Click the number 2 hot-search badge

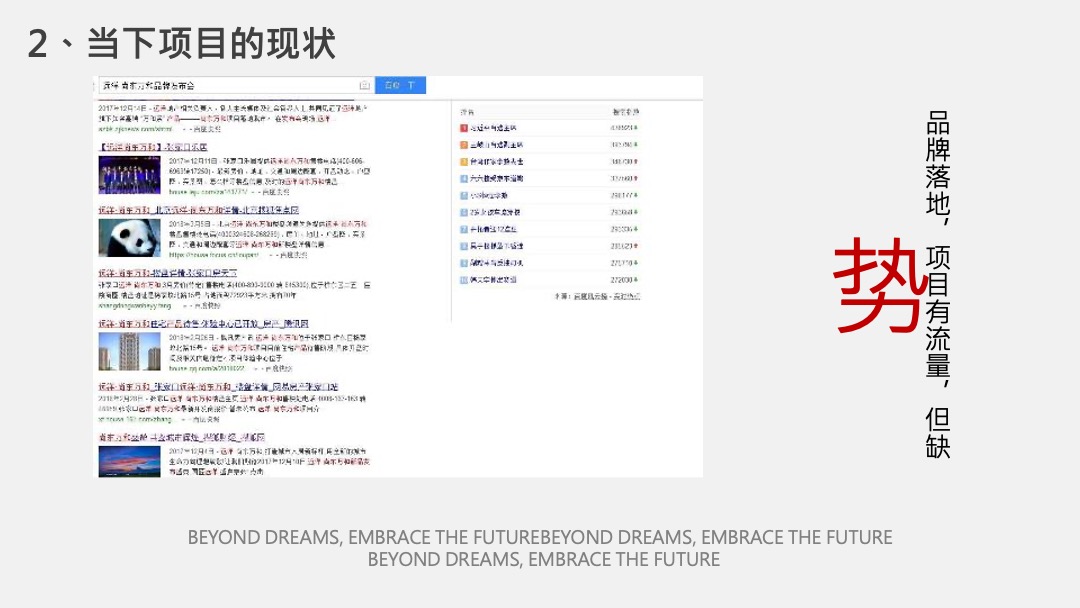[462, 145]
